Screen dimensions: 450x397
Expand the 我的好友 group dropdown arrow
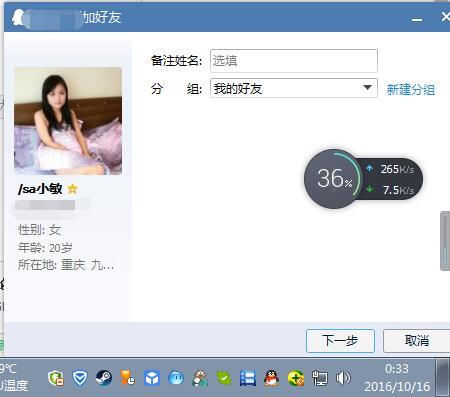[x=367, y=88]
